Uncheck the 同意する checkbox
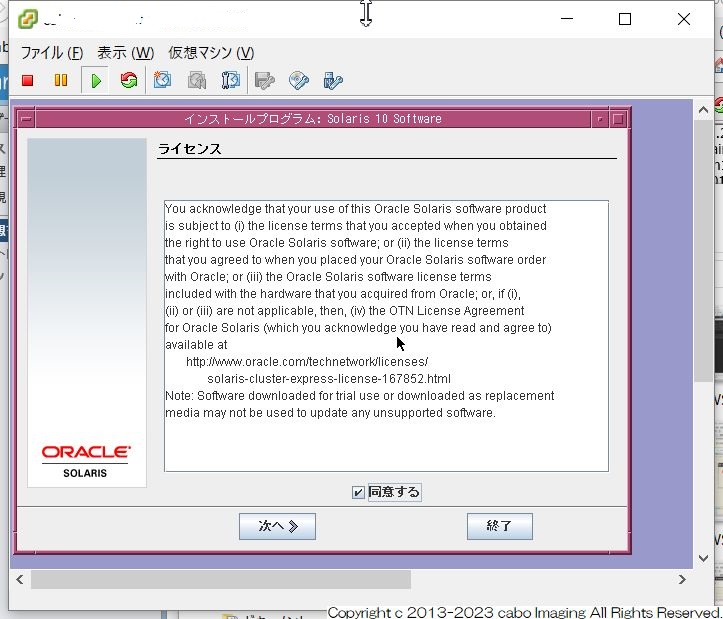 click(x=358, y=493)
